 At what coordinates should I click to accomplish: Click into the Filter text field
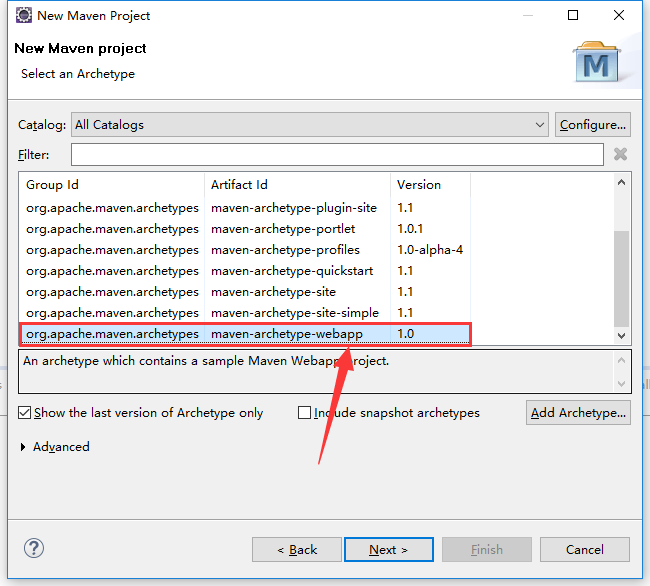337,155
